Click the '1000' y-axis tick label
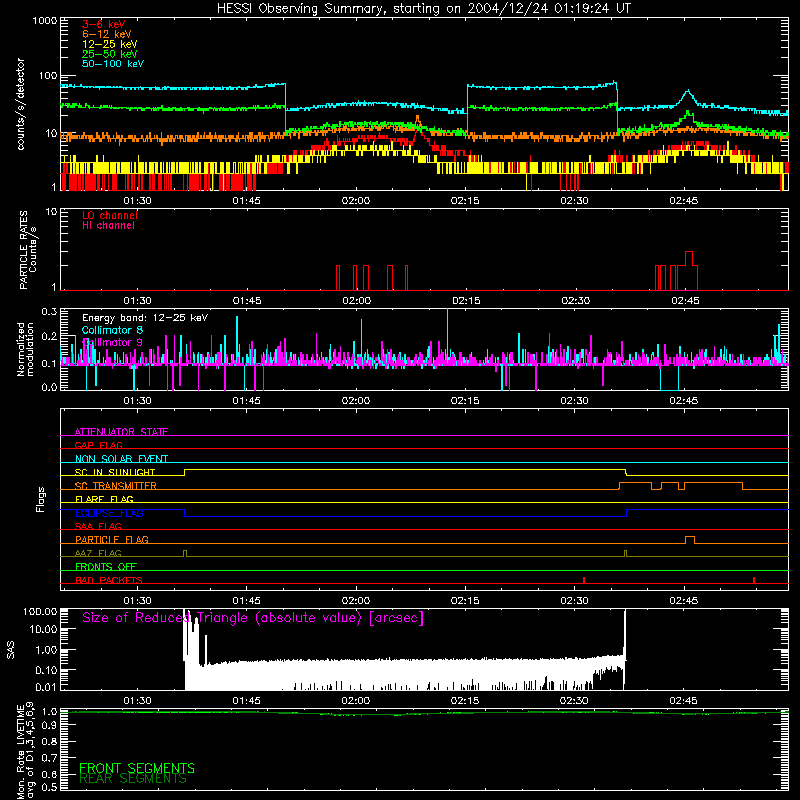 pos(45,21)
